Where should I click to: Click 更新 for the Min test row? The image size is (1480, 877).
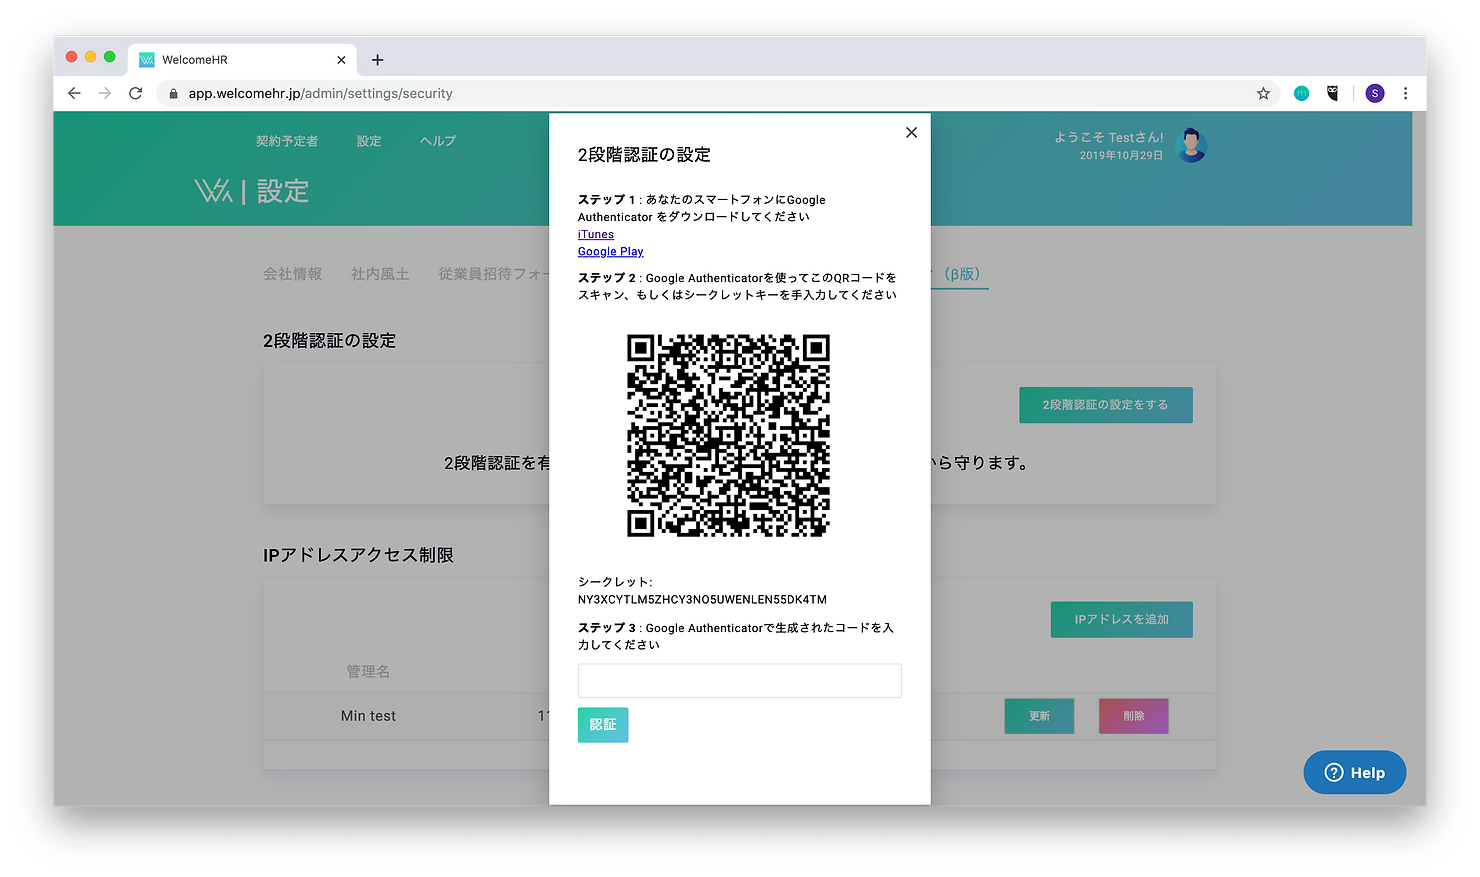pyautogui.click(x=1039, y=716)
